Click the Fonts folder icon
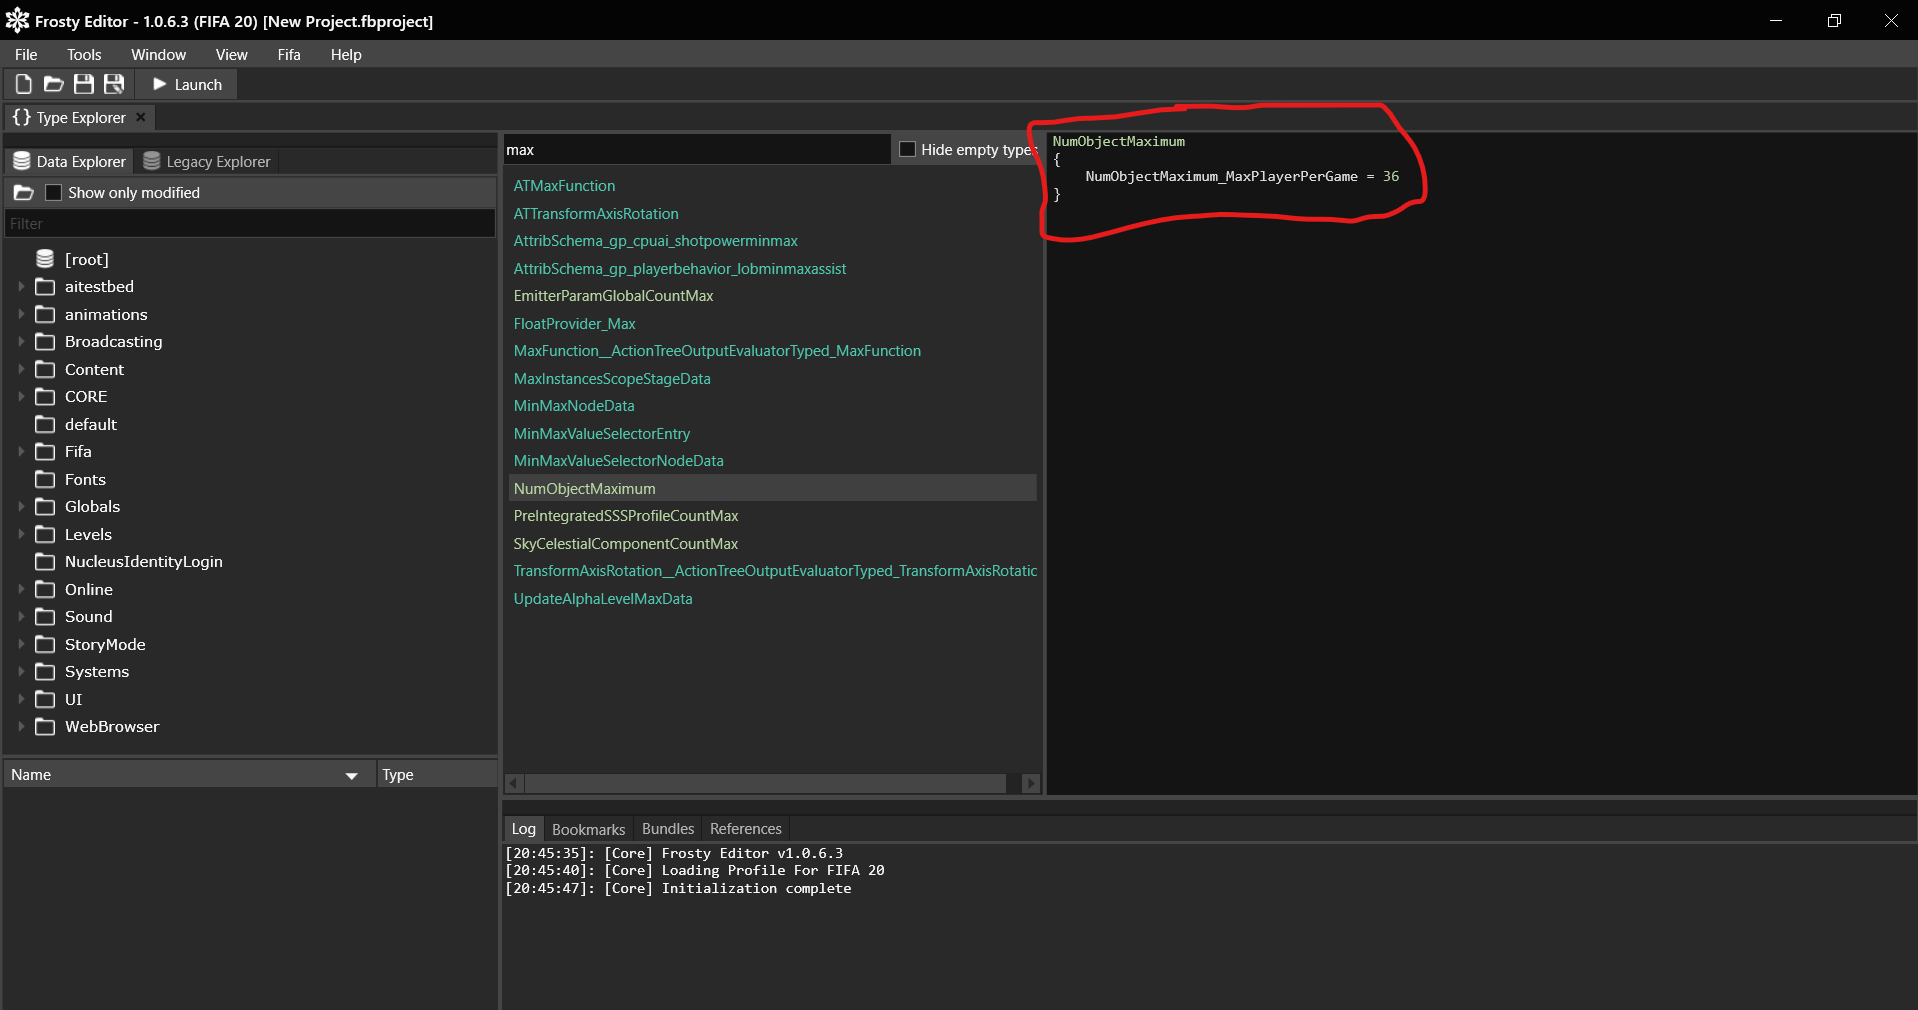 [45, 479]
